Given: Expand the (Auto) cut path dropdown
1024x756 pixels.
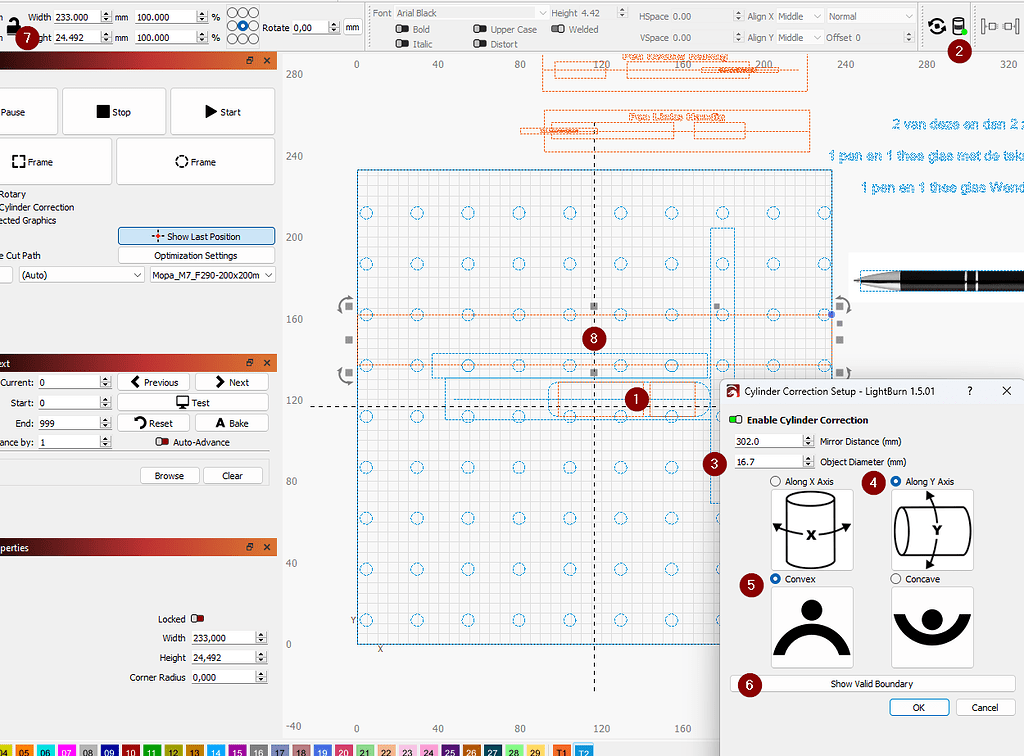Looking at the screenshot, I should (x=80, y=274).
